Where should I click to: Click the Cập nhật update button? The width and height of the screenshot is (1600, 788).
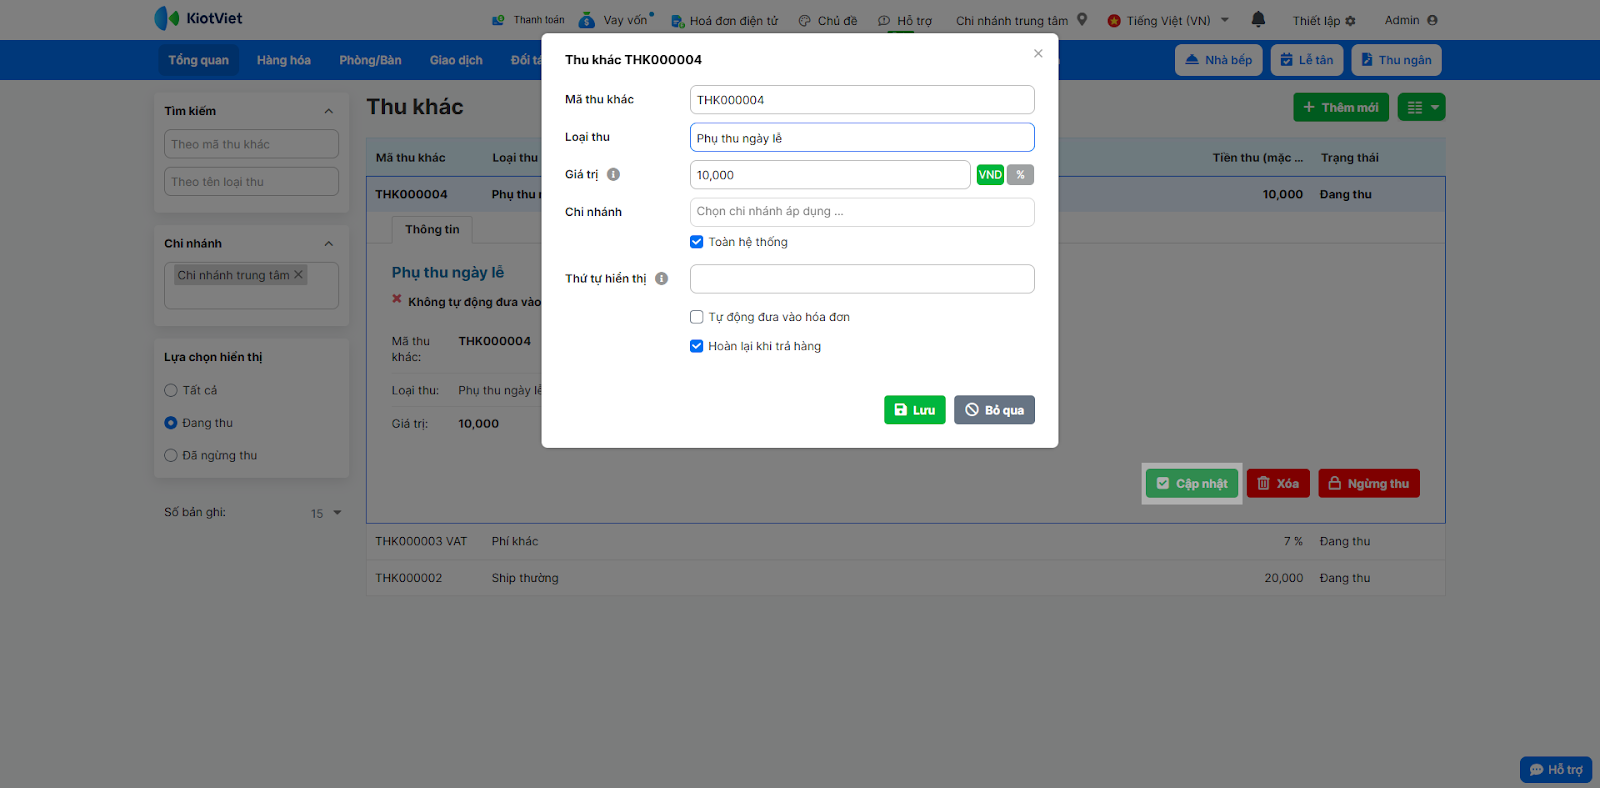click(1192, 484)
